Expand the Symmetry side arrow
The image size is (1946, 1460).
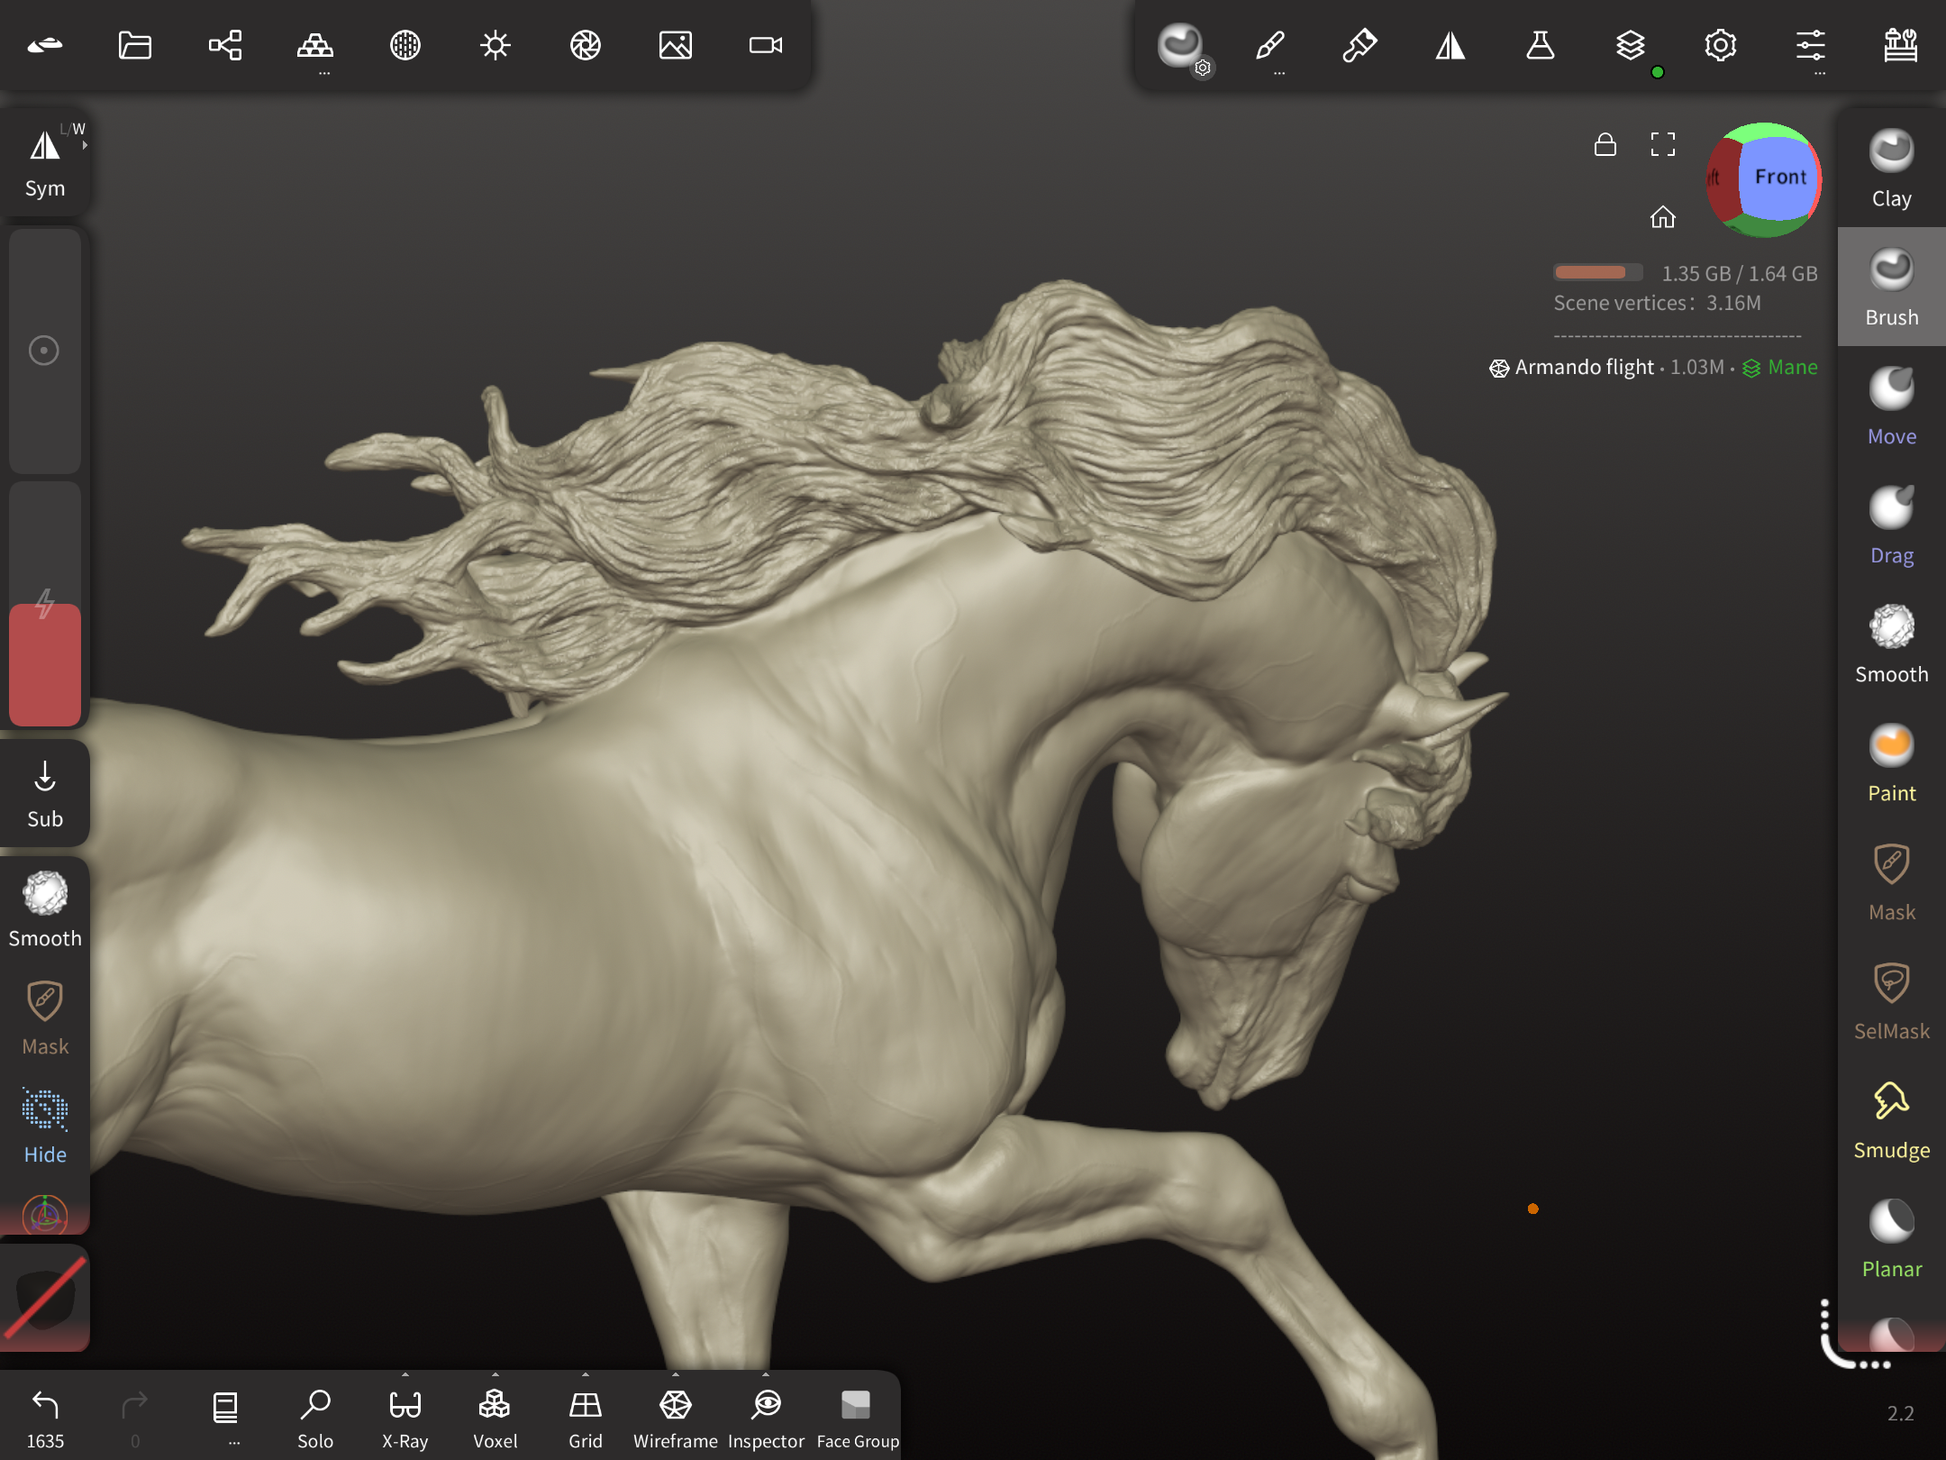[85, 146]
